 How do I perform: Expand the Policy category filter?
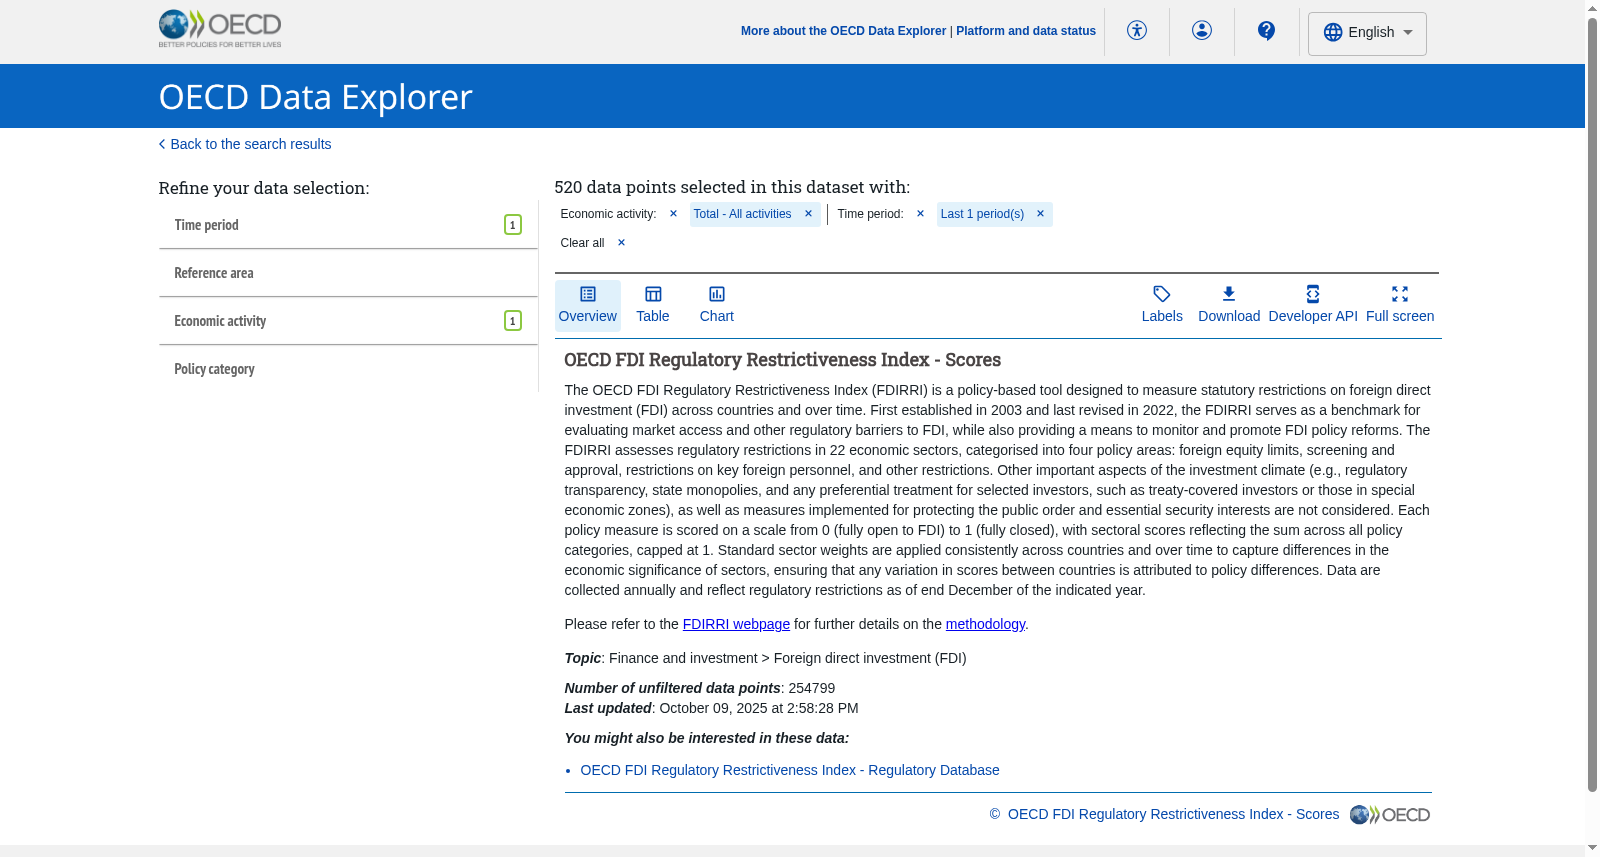[348, 369]
